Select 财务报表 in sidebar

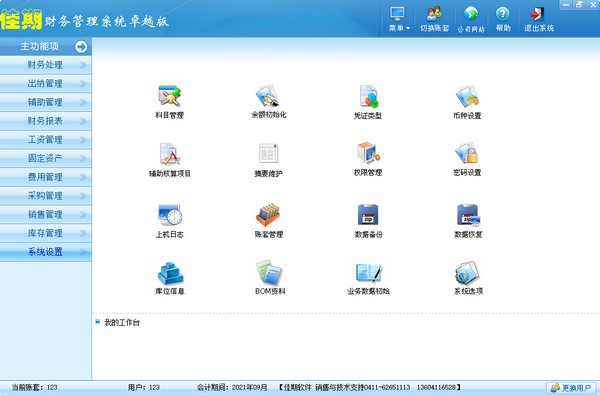[x=46, y=121]
